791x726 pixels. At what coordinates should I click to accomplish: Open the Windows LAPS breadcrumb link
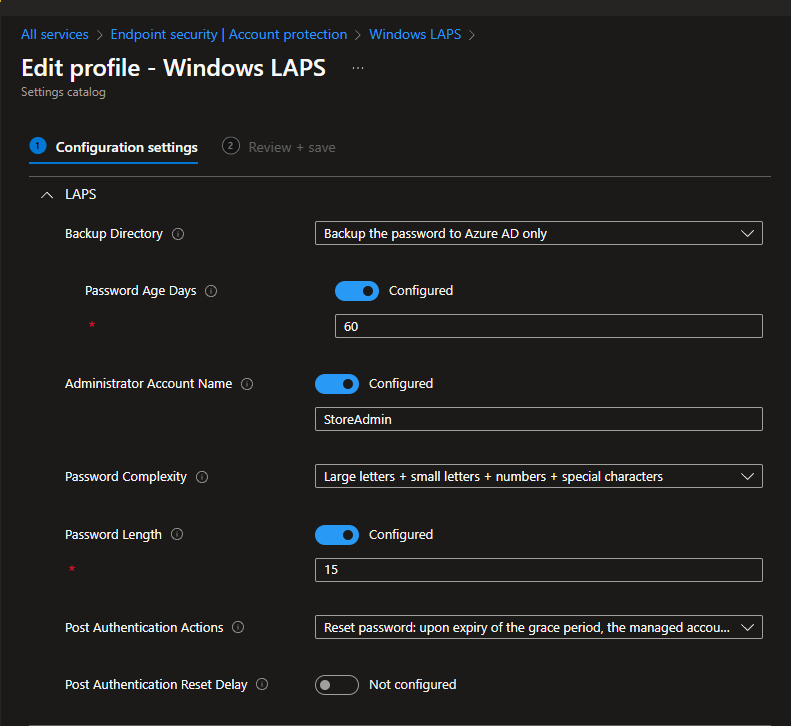click(x=415, y=34)
